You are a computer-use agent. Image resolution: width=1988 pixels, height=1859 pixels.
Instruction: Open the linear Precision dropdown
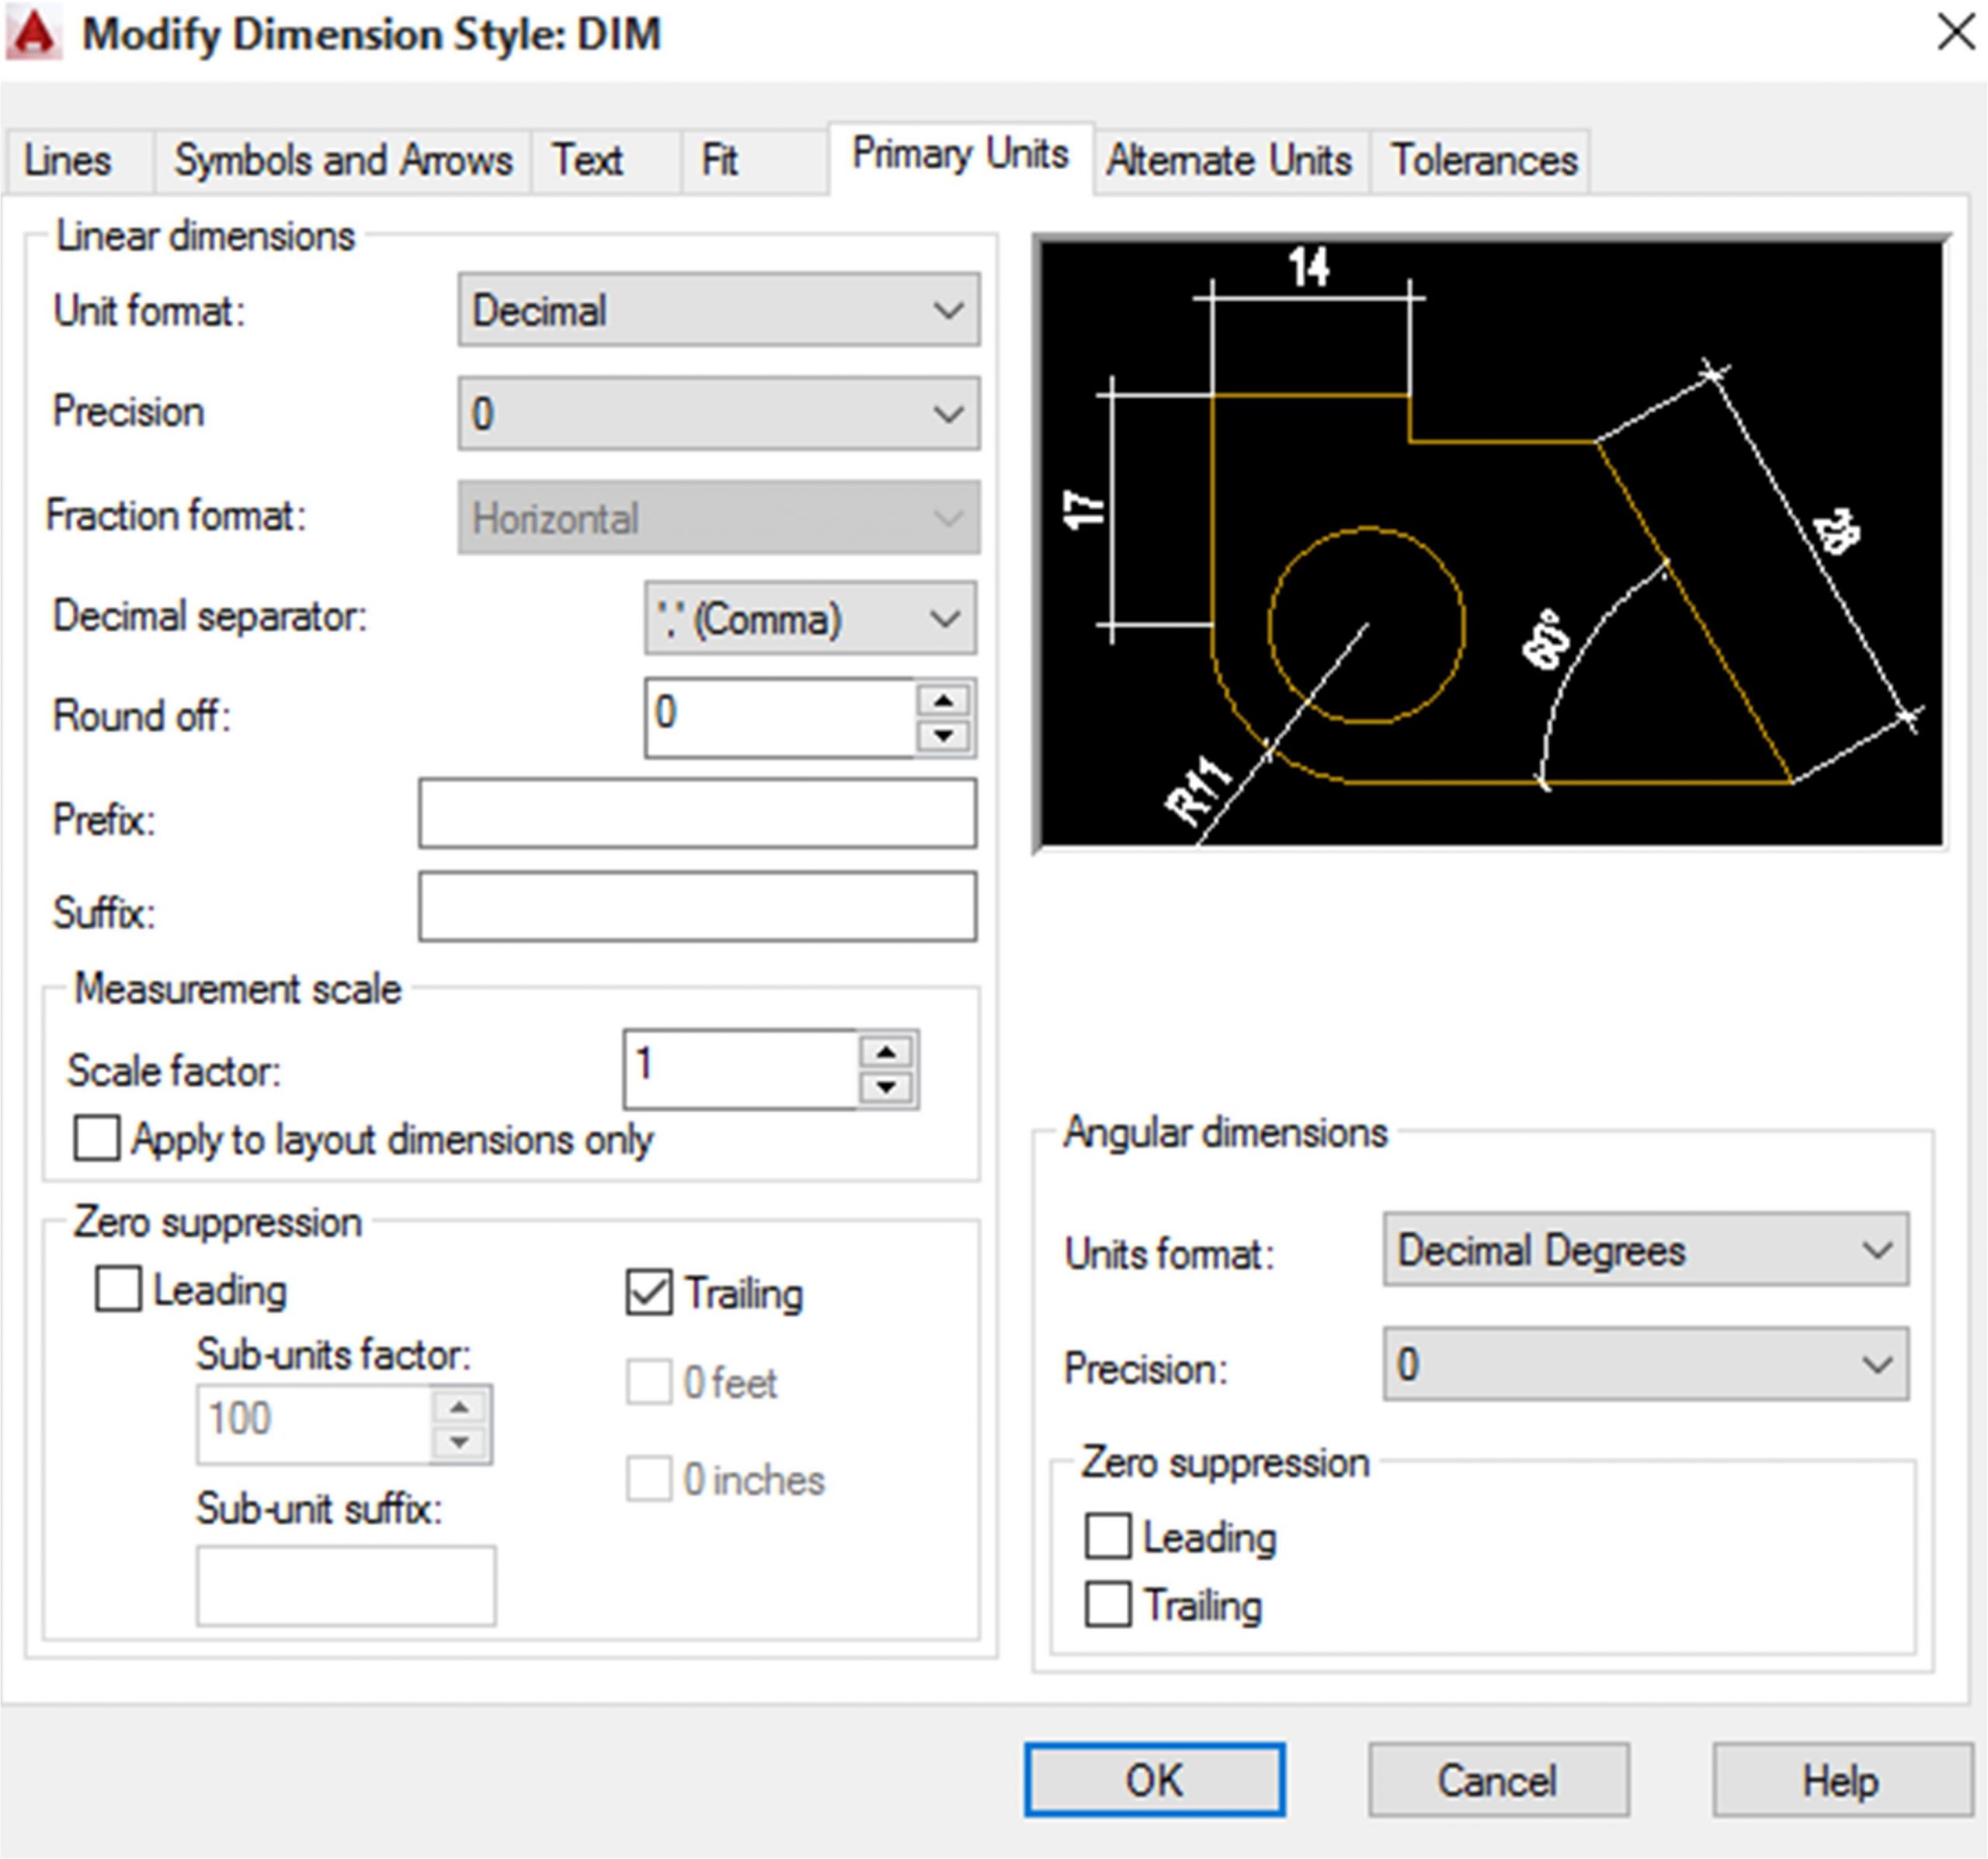tap(718, 413)
